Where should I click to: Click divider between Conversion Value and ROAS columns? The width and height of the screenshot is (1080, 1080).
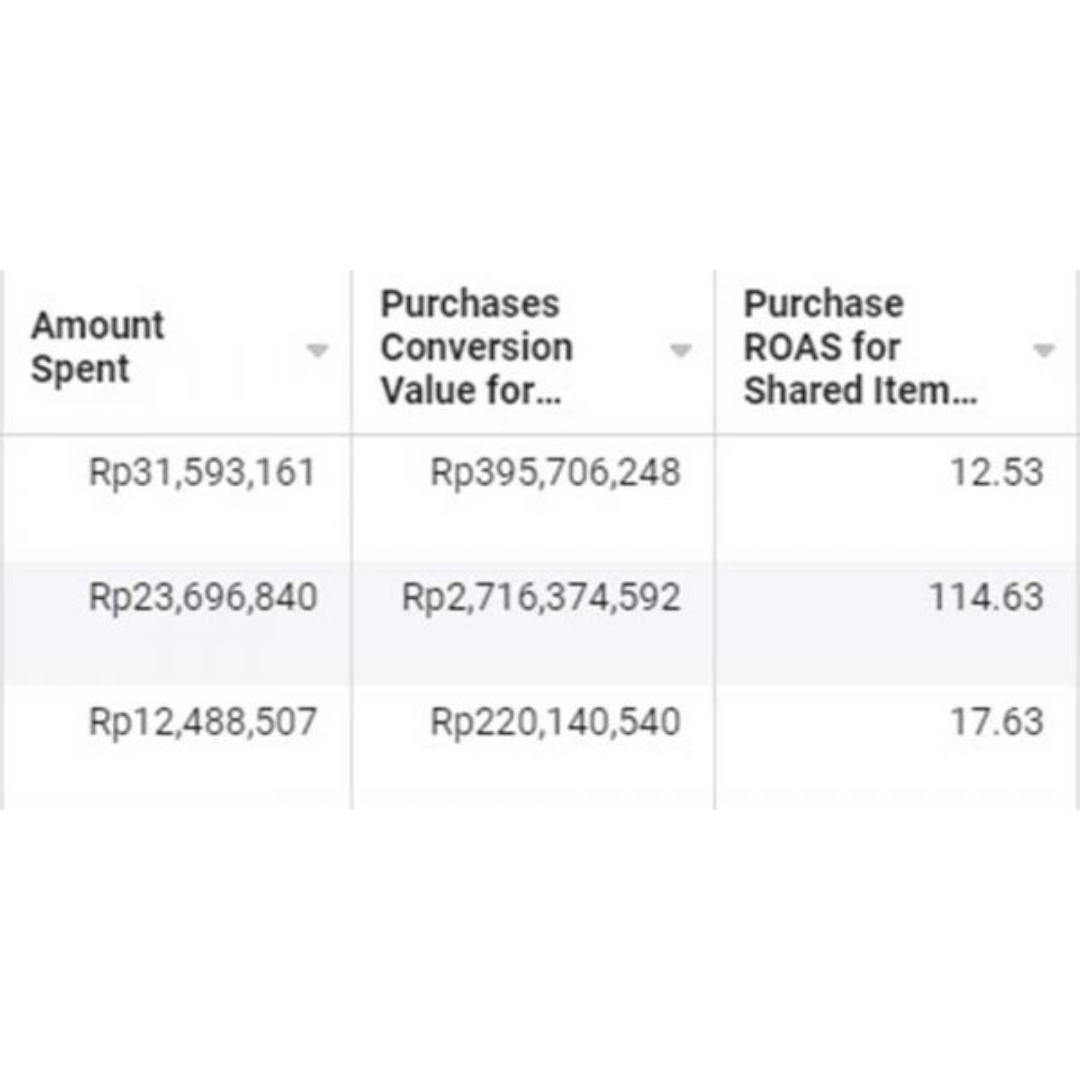pyautogui.click(x=715, y=540)
